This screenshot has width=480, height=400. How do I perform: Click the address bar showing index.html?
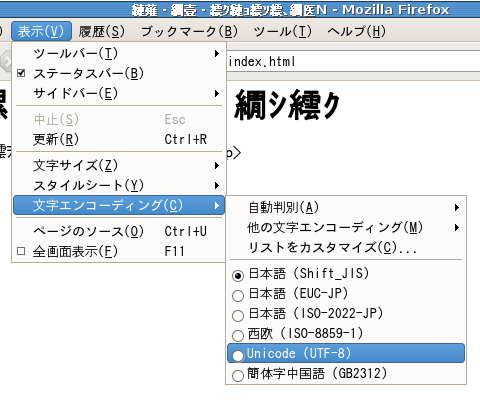(x=353, y=61)
